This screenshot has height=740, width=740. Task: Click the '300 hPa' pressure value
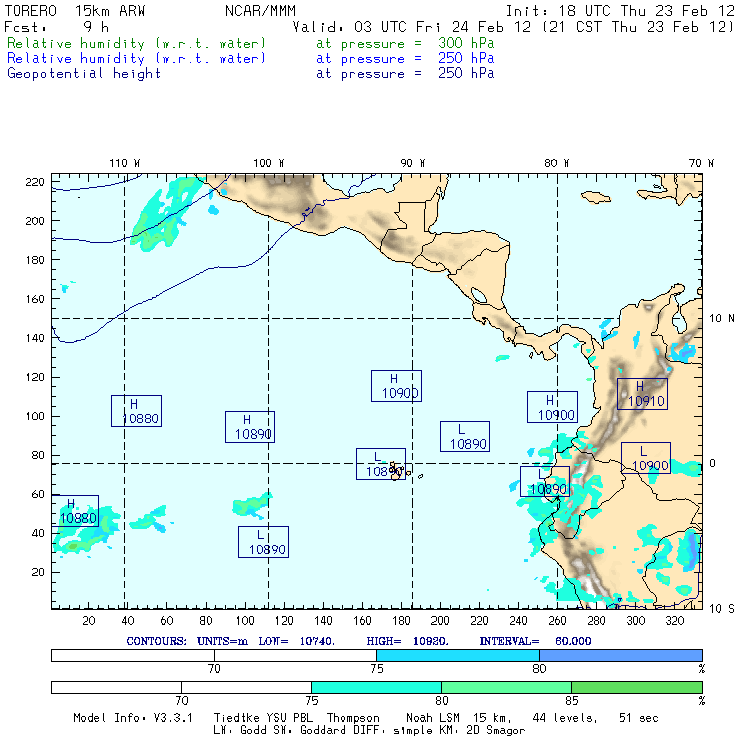point(466,43)
